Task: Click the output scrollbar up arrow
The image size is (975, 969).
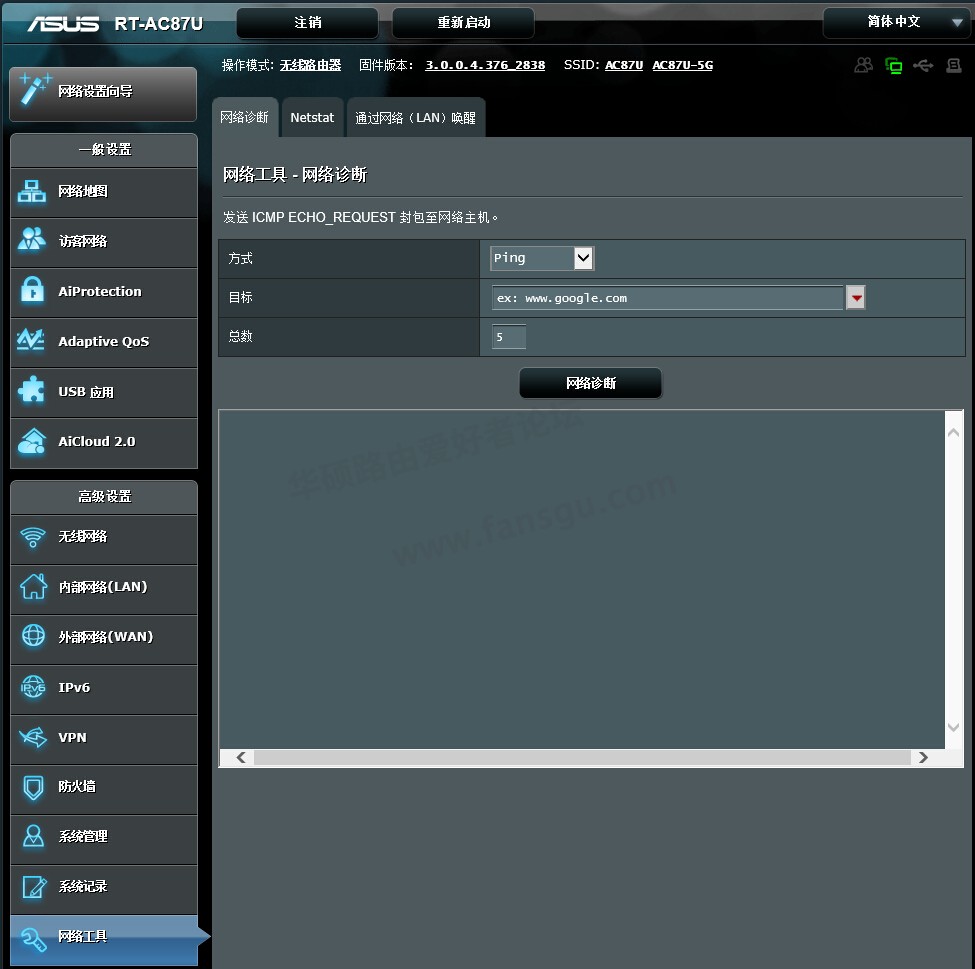Action: (953, 432)
